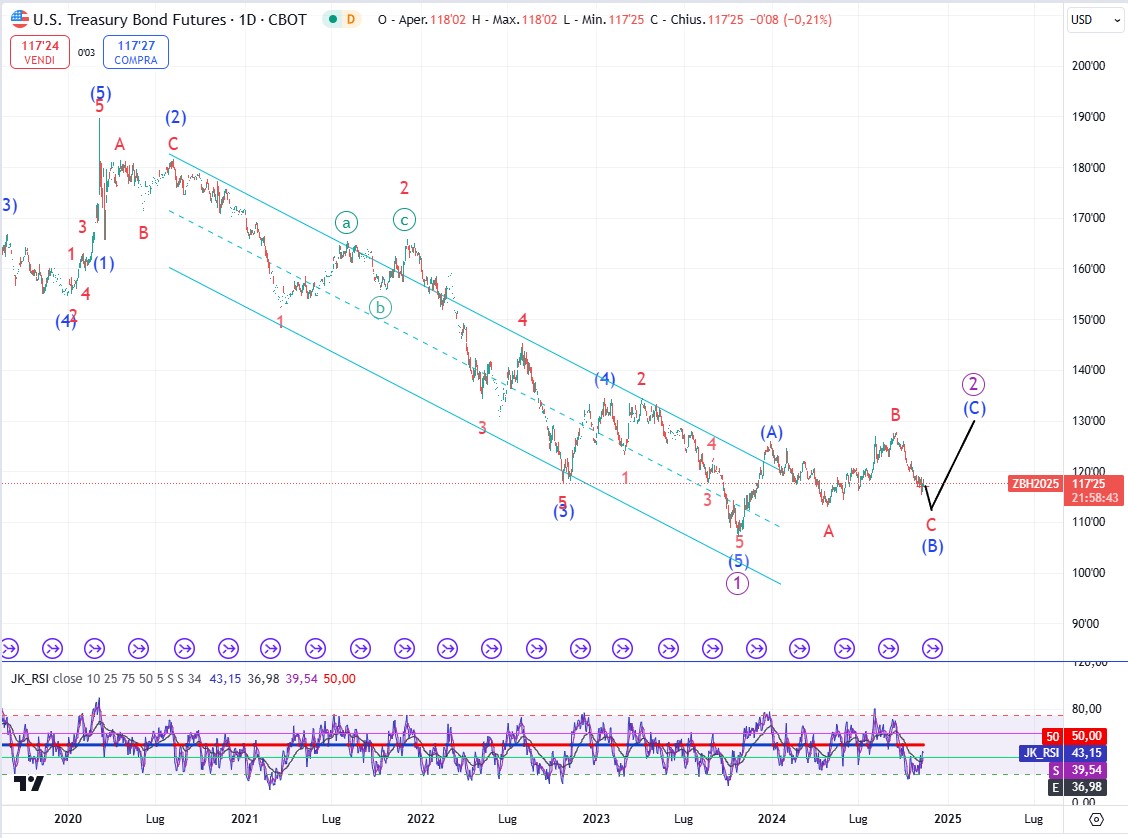This screenshot has height=838, width=1128.
Task: Click the green market status dot
Action: coord(332,19)
